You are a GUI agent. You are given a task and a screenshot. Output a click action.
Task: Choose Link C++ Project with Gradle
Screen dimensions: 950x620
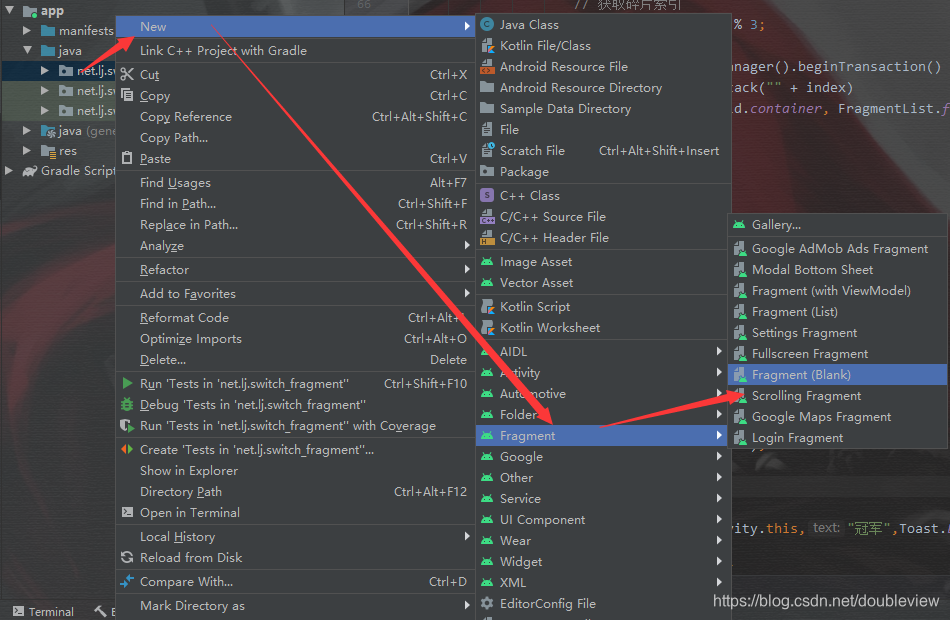[295, 51]
